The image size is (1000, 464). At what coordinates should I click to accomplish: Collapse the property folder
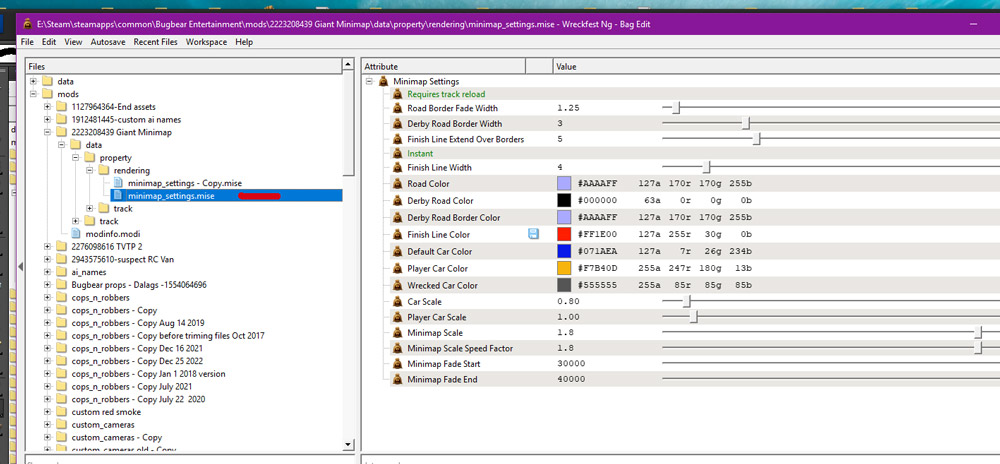75,157
